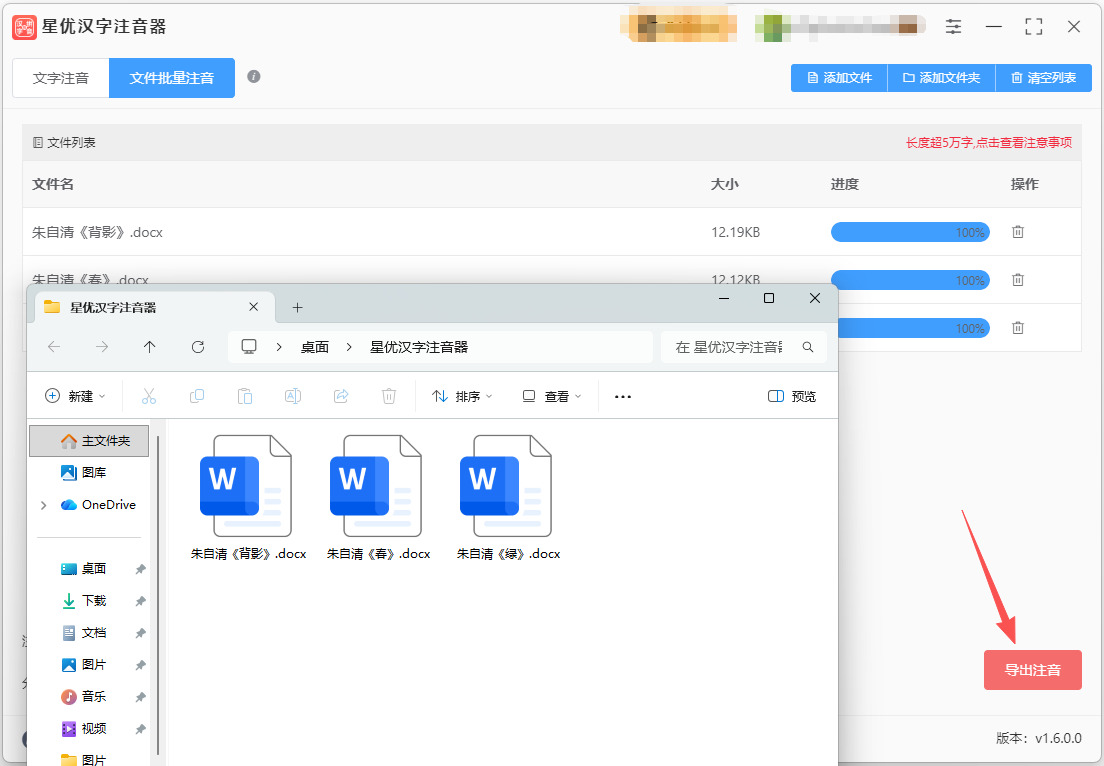Open the settings sliders icon in title bar
1104x766 pixels.
(953, 27)
